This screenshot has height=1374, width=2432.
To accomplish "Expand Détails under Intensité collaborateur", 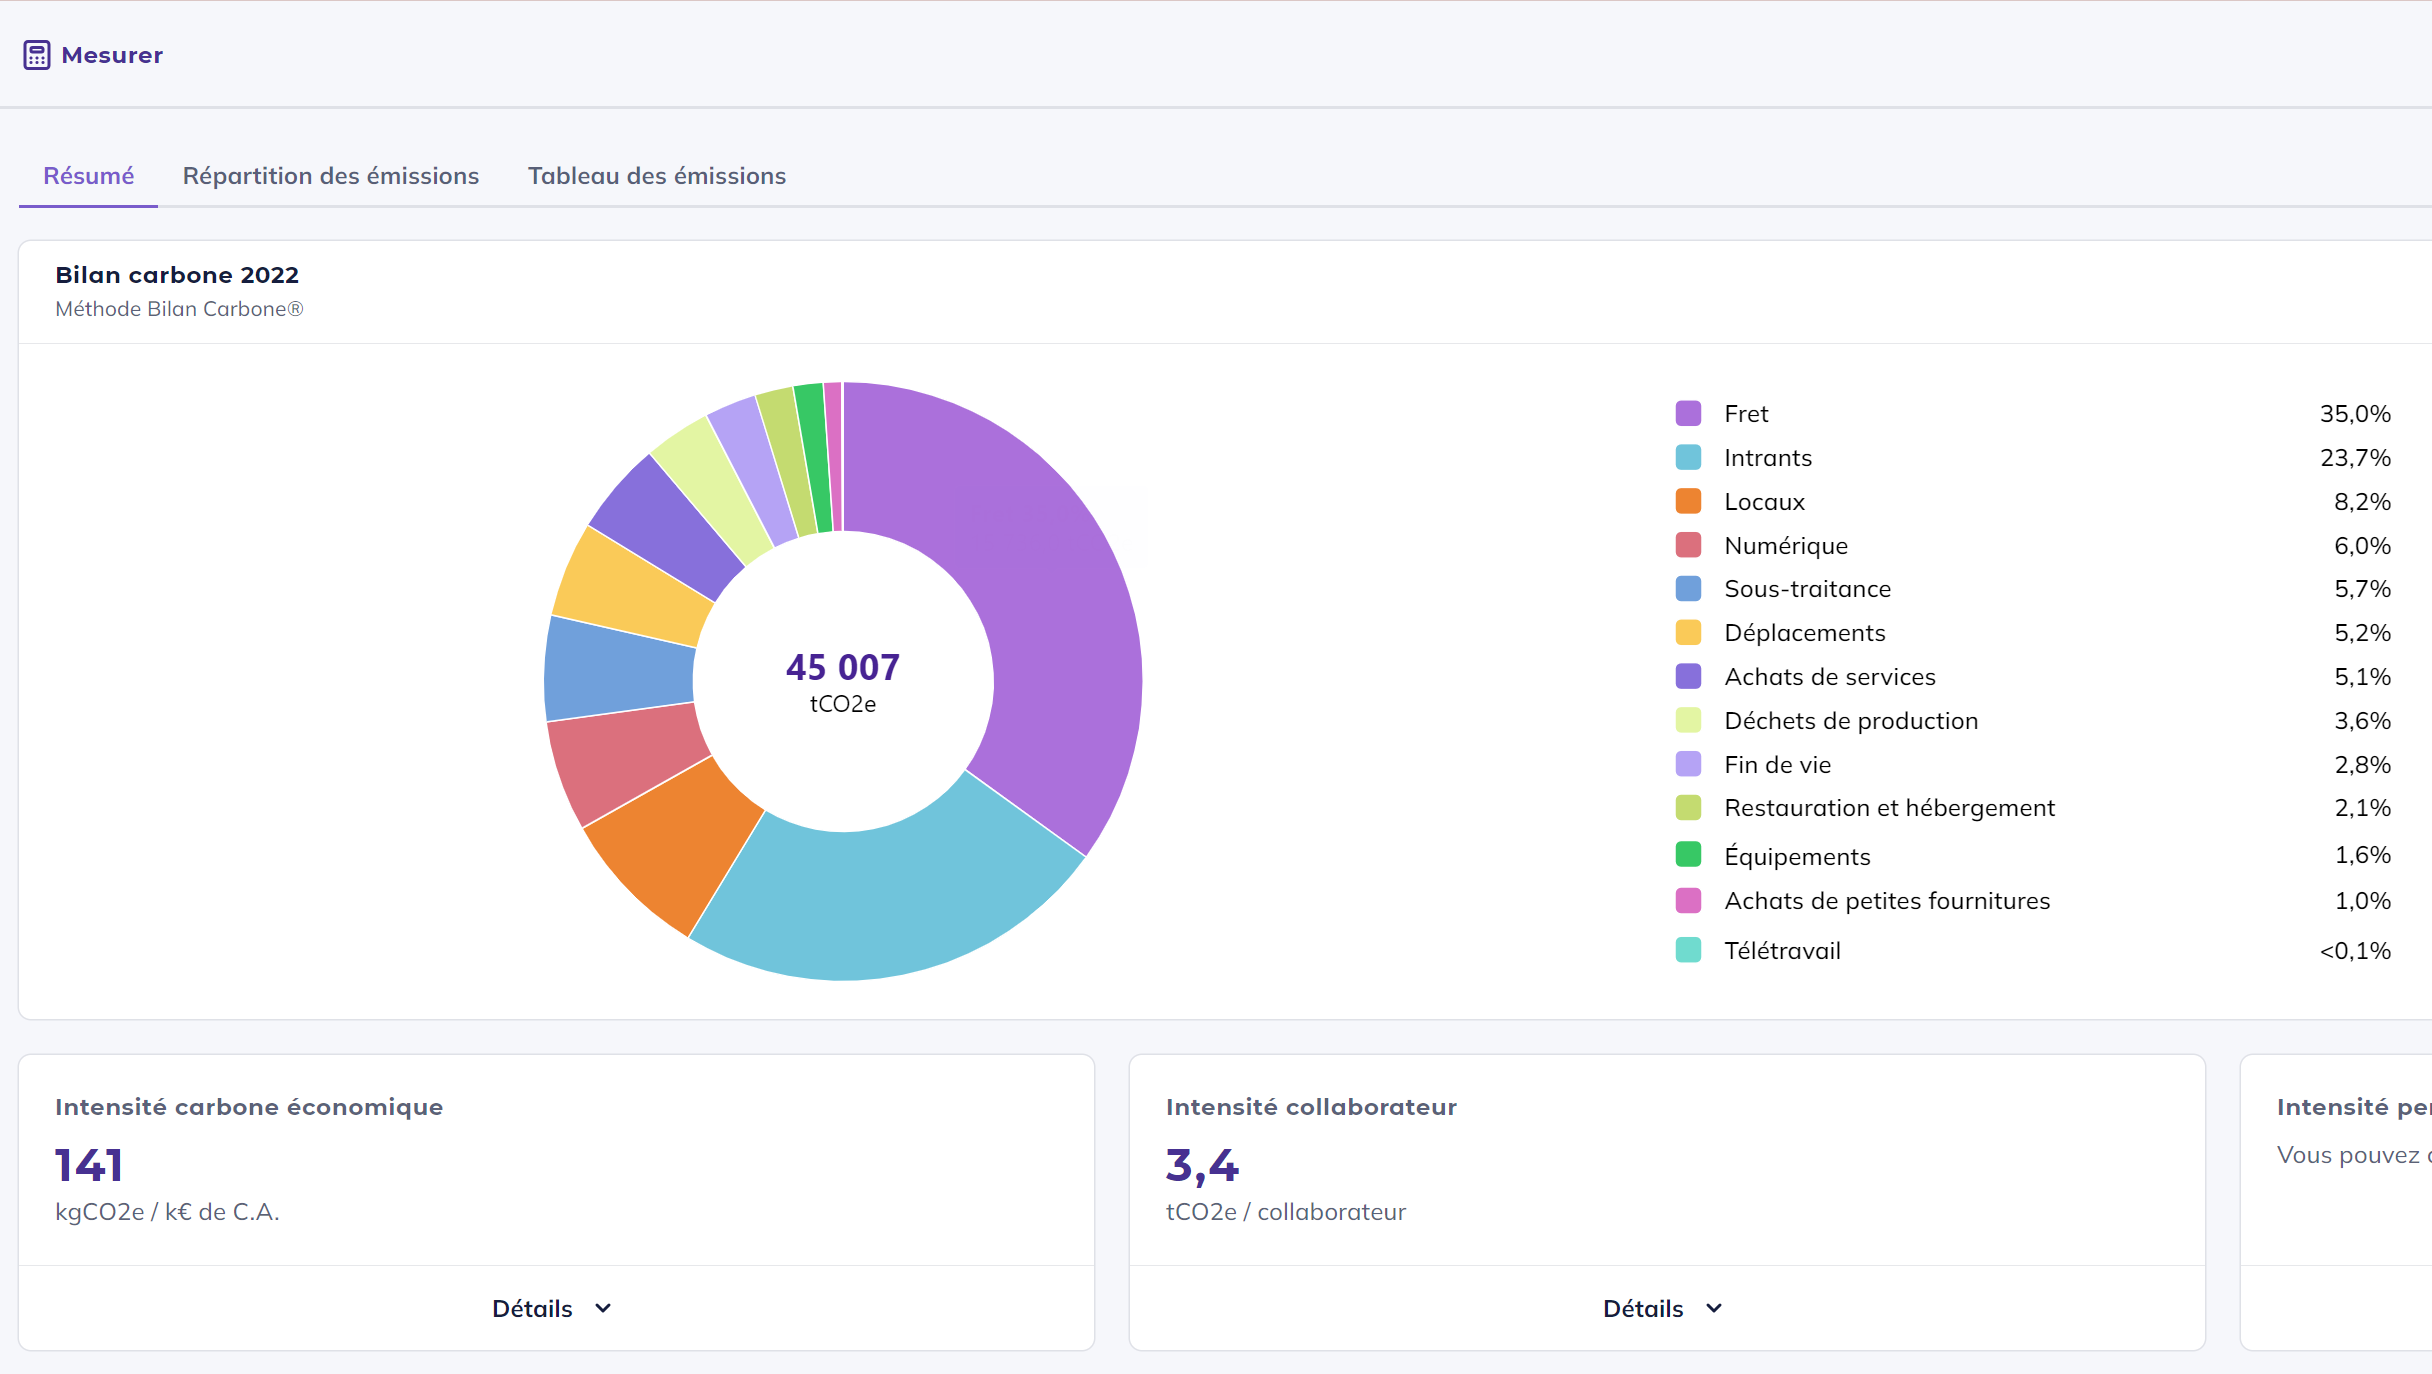I will pyautogui.click(x=1644, y=1309).
